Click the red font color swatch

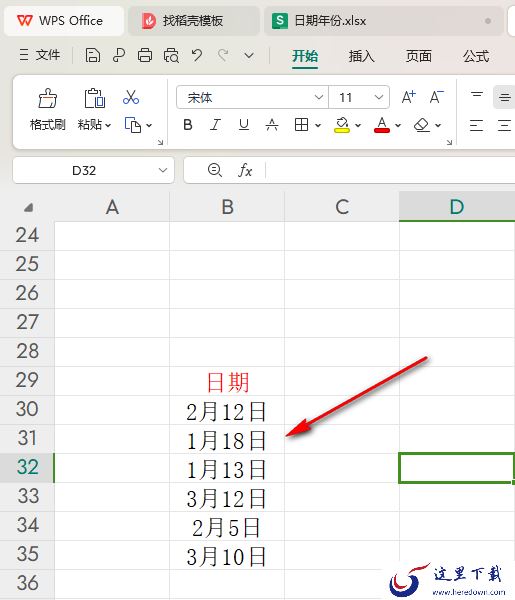point(381,125)
